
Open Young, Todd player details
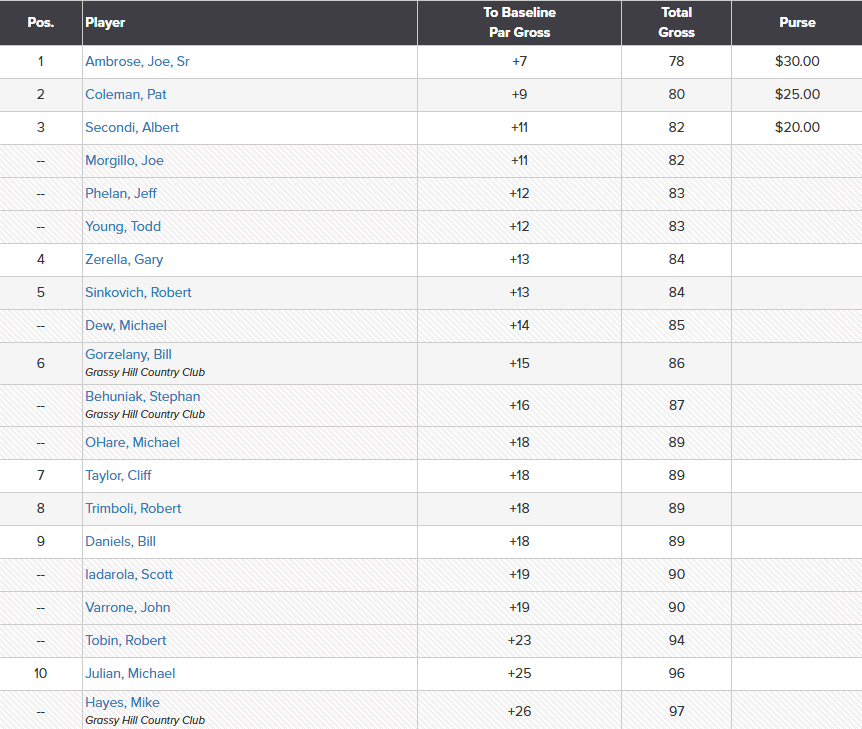coord(123,226)
